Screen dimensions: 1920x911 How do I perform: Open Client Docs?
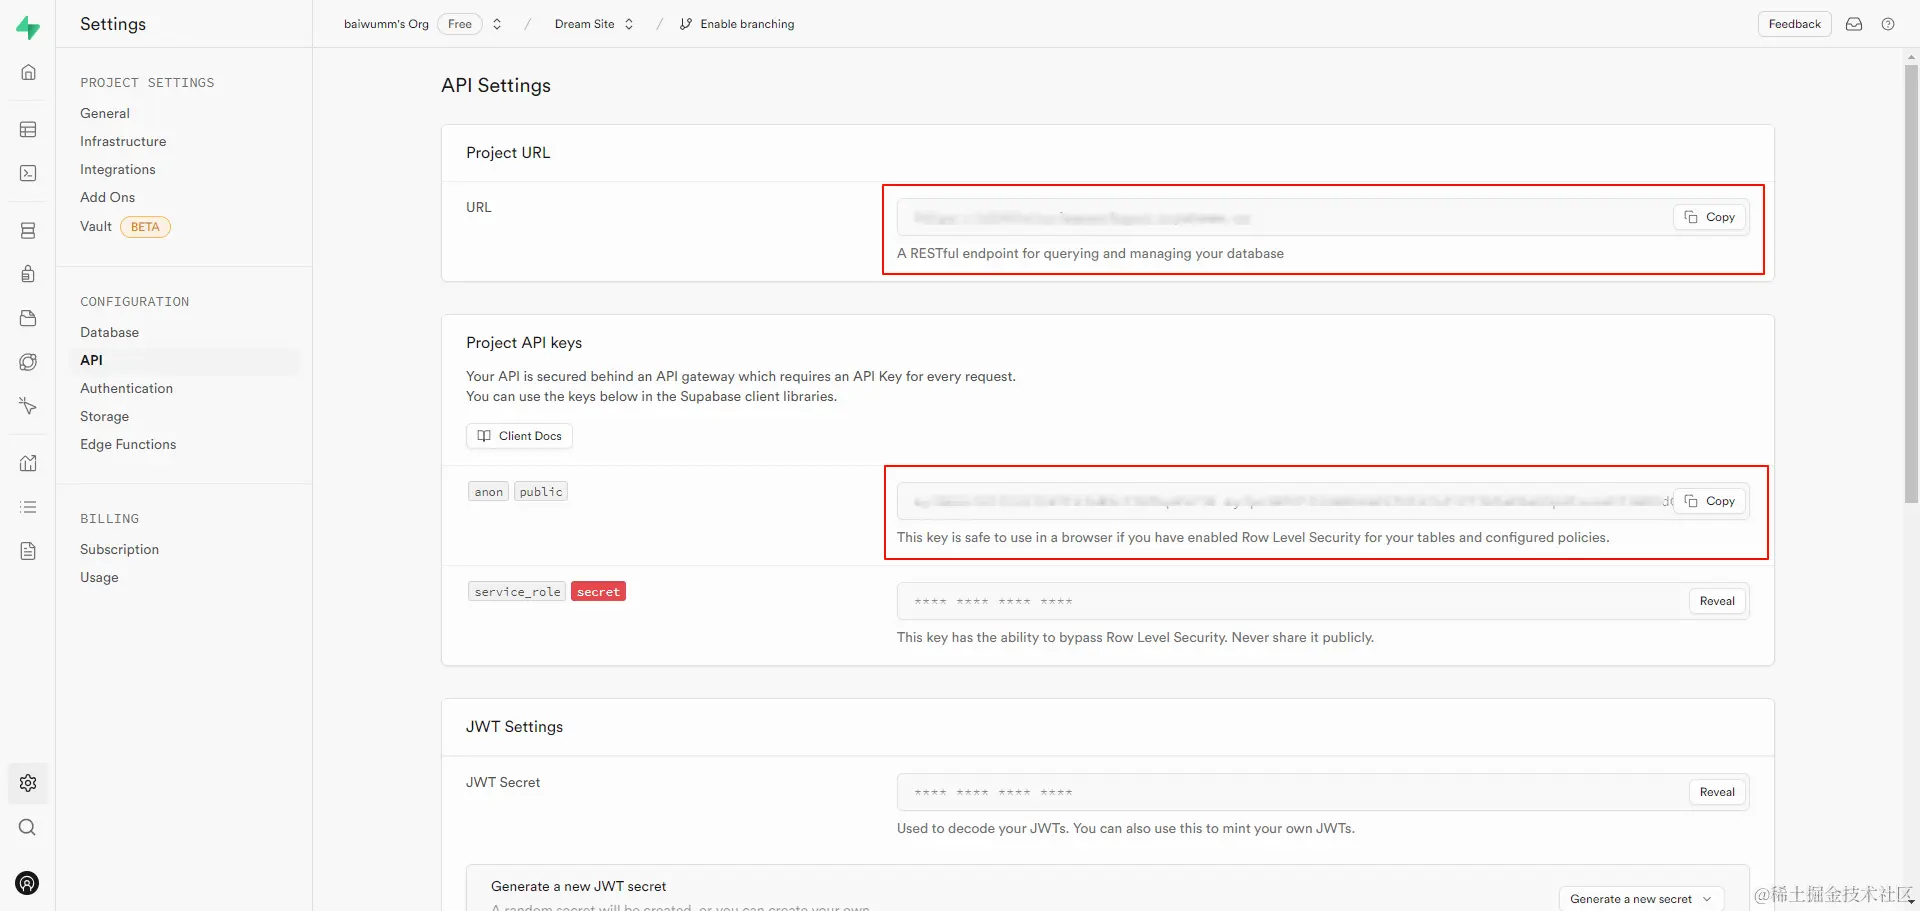pyautogui.click(x=519, y=436)
